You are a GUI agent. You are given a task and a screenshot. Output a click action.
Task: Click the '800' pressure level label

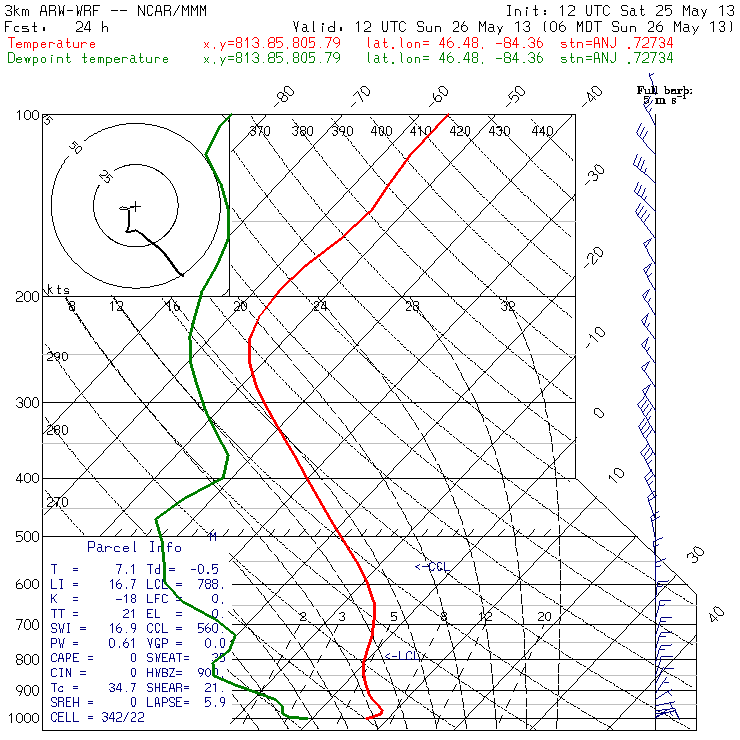[27, 660]
